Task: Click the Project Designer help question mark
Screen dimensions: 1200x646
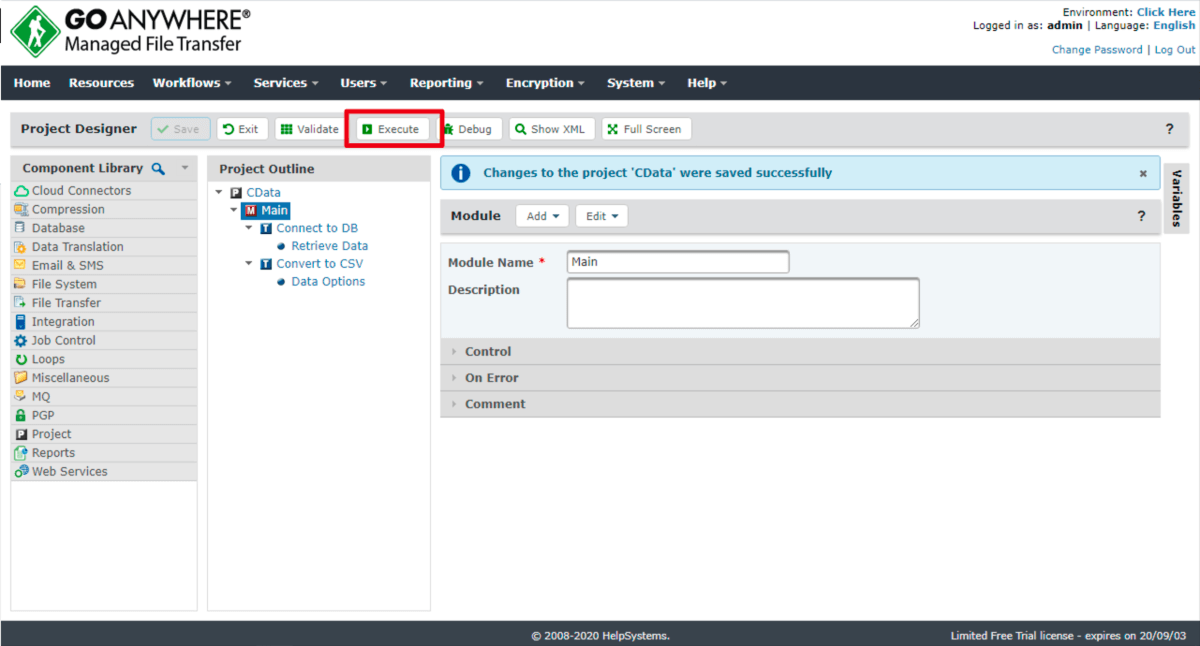Action: pos(1170,129)
